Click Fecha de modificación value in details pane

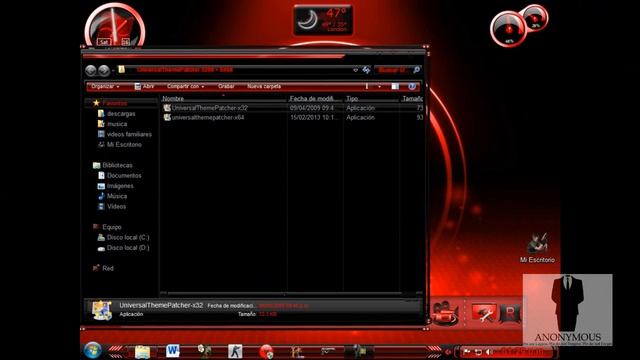click(x=284, y=306)
